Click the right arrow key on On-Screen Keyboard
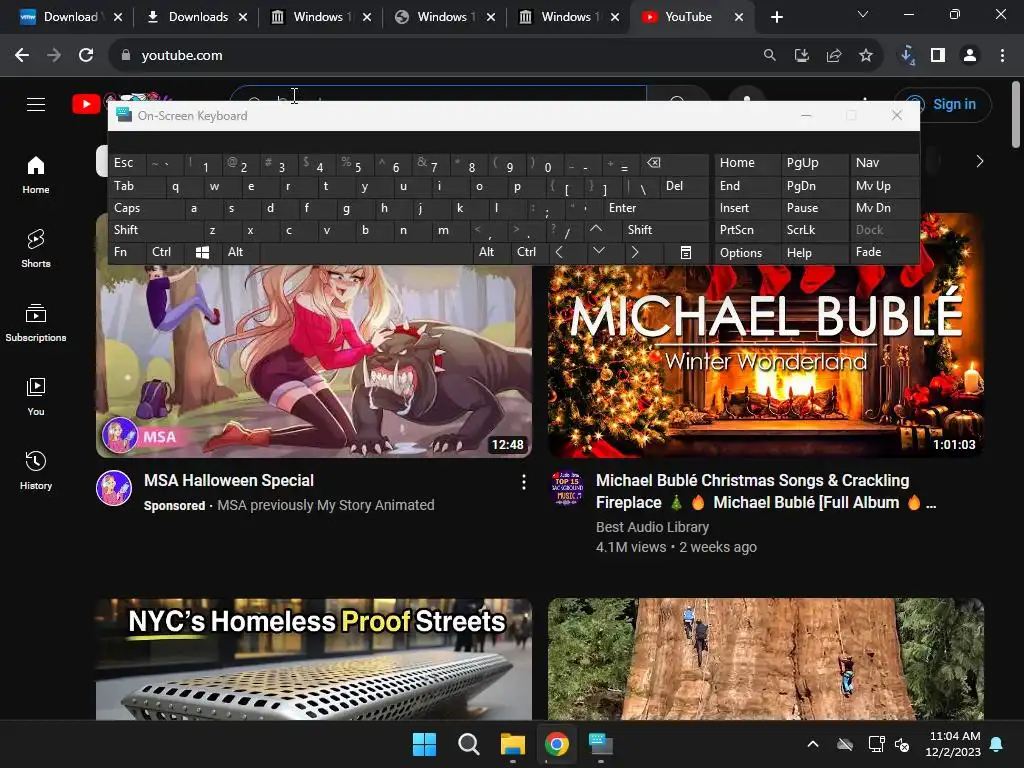Viewport: 1024px width, 768px height. point(635,253)
